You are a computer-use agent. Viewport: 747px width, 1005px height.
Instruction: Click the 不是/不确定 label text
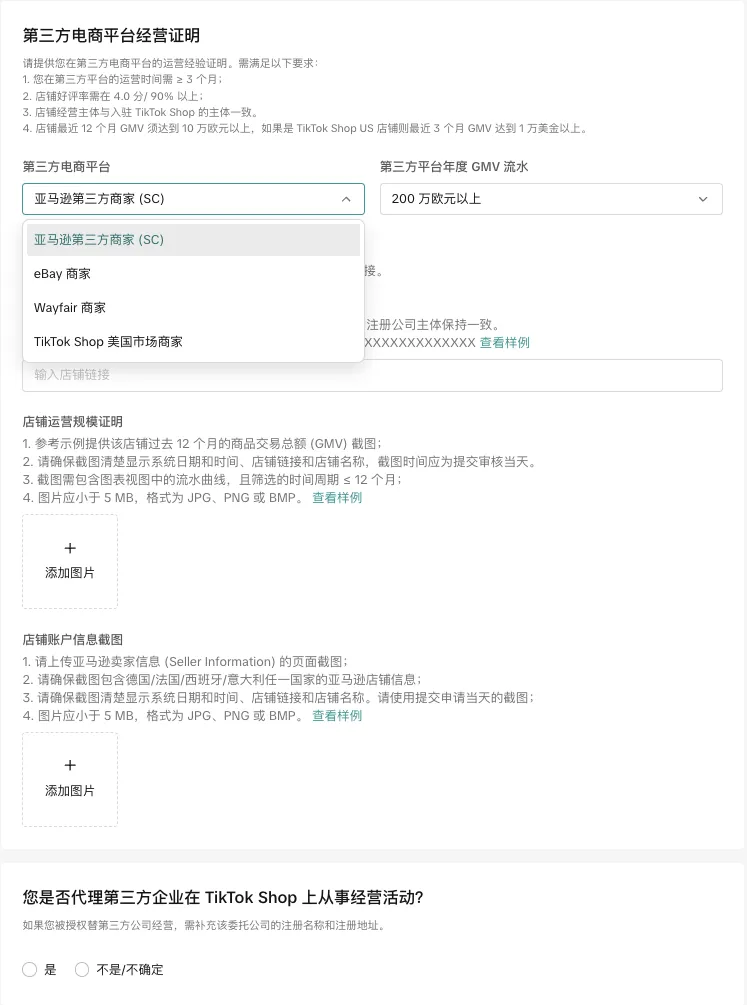[x=129, y=969]
